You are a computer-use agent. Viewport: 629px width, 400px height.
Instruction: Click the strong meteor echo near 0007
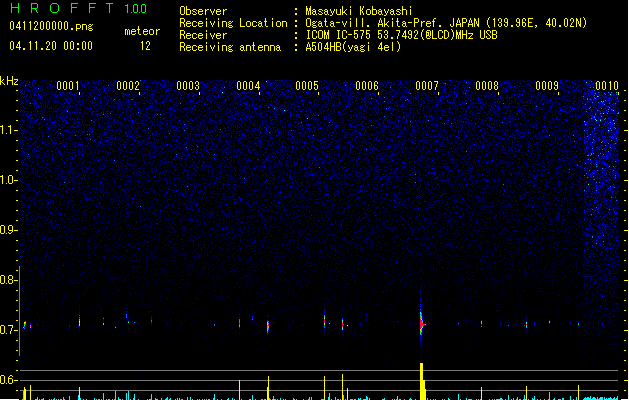[x=421, y=323]
